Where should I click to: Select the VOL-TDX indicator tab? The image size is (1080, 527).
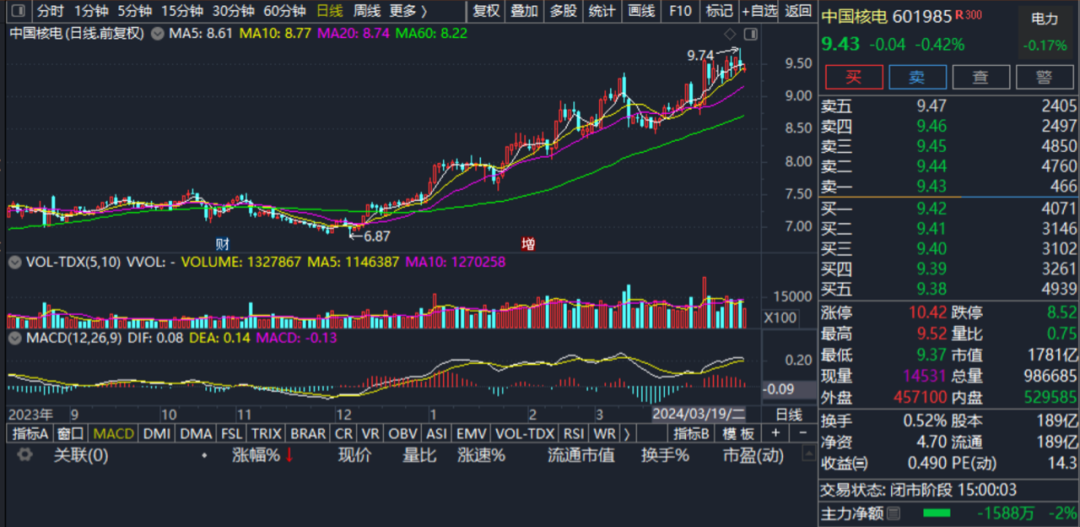pos(524,433)
